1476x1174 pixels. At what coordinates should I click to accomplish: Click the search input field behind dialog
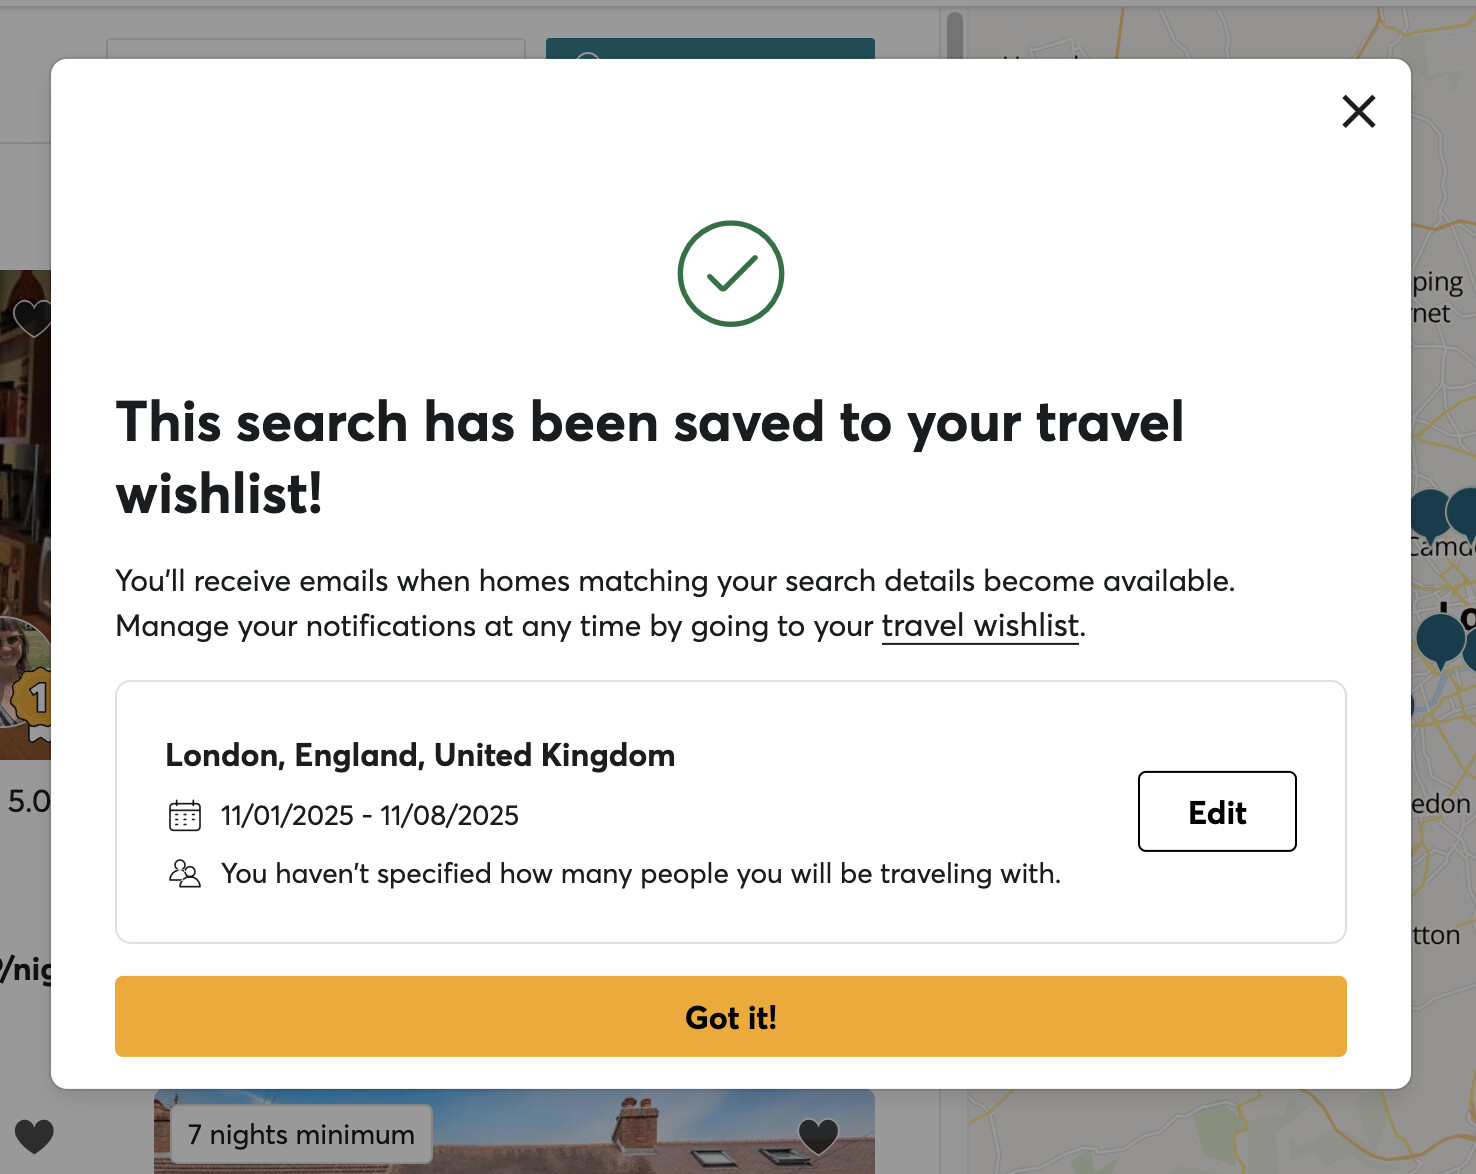(316, 49)
